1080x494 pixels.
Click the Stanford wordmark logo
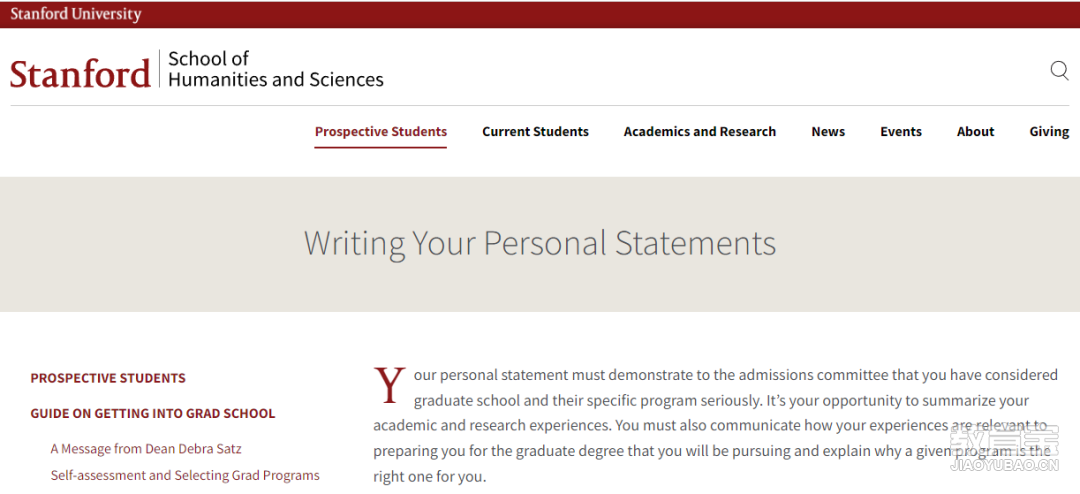80,73
